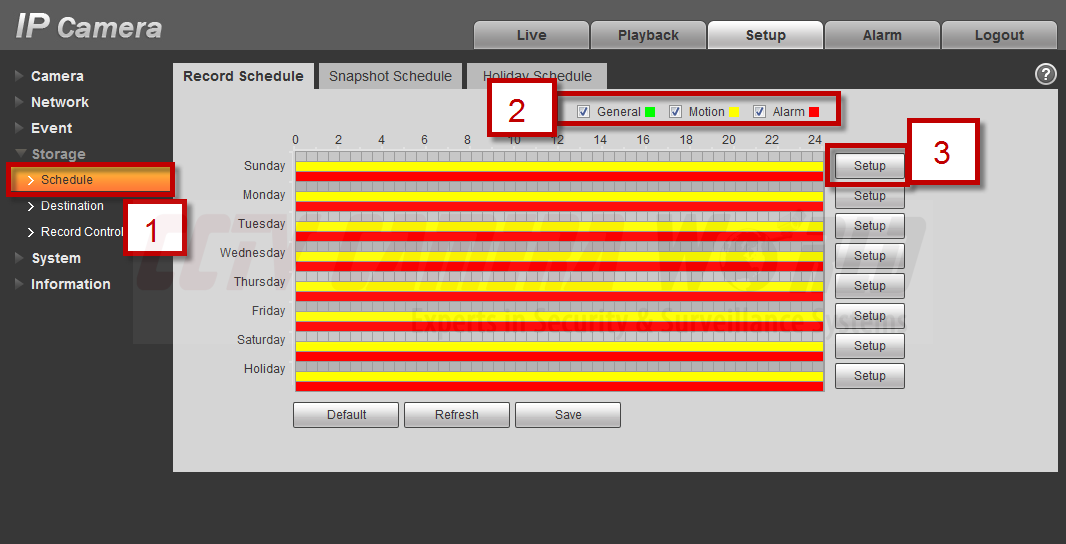Go to the Live view tab
The image size is (1066, 544).
(x=531, y=35)
